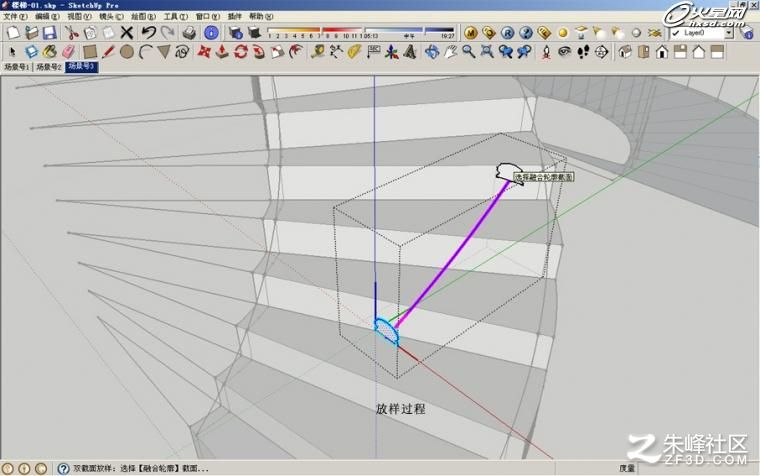Screen dimensions: 760x476
Task: Open Model Info blue icon
Action: tap(211, 33)
